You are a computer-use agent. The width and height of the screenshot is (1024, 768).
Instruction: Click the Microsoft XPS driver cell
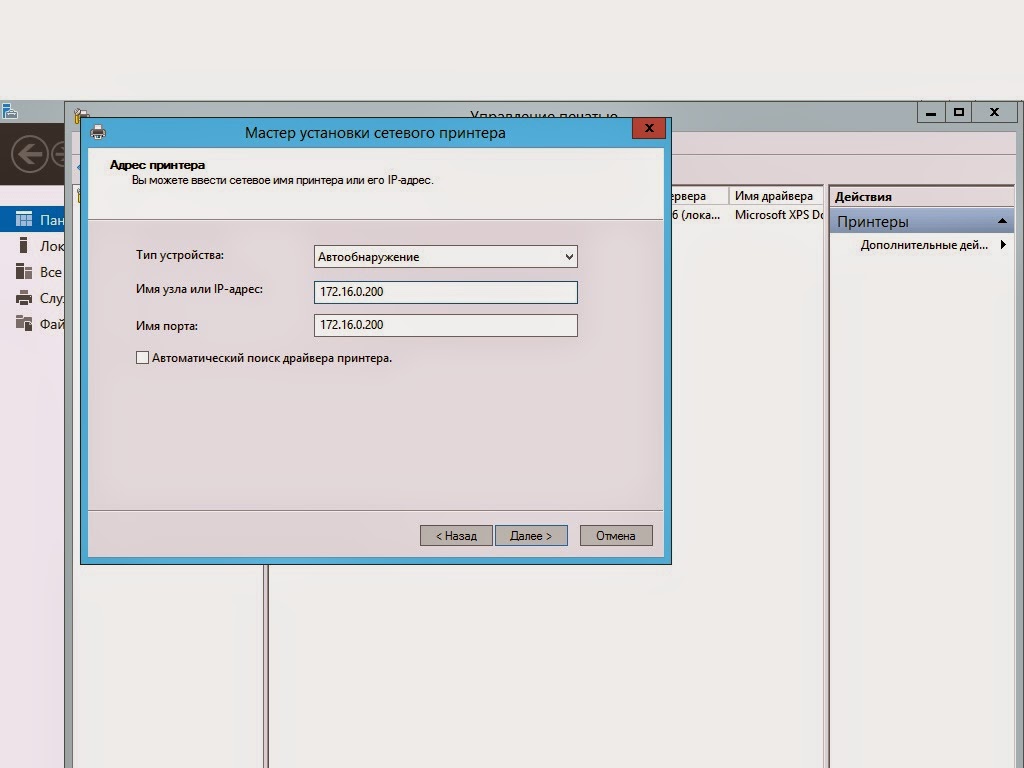(x=777, y=215)
